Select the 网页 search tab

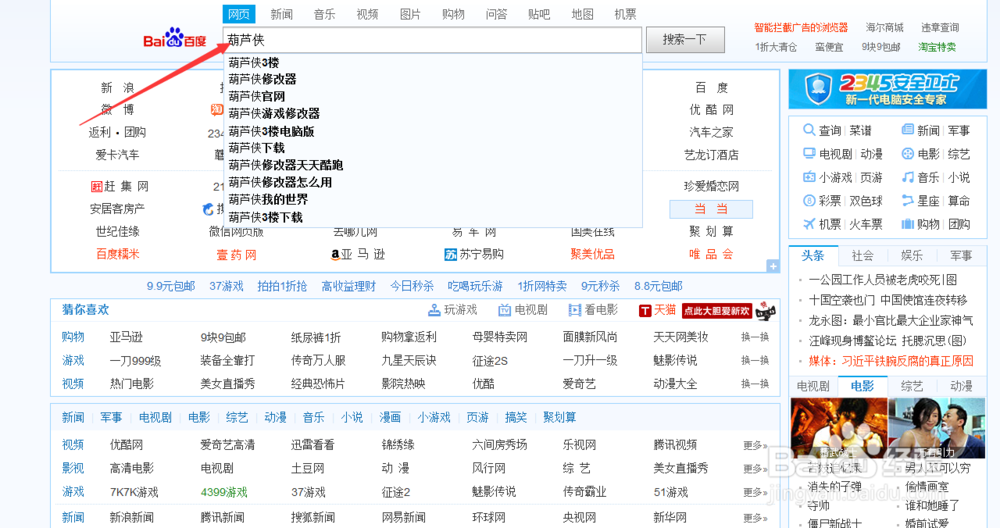click(x=239, y=14)
